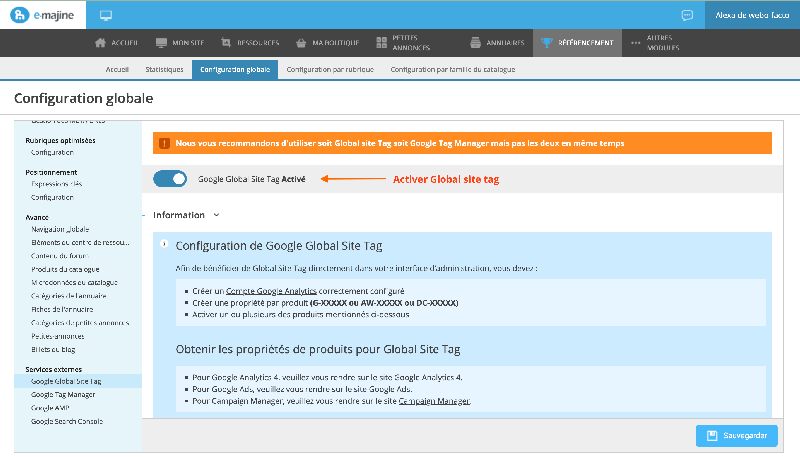Switch to the Accueil sub-tab
Screen dimensions: 800x457
pyautogui.click(x=117, y=69)
